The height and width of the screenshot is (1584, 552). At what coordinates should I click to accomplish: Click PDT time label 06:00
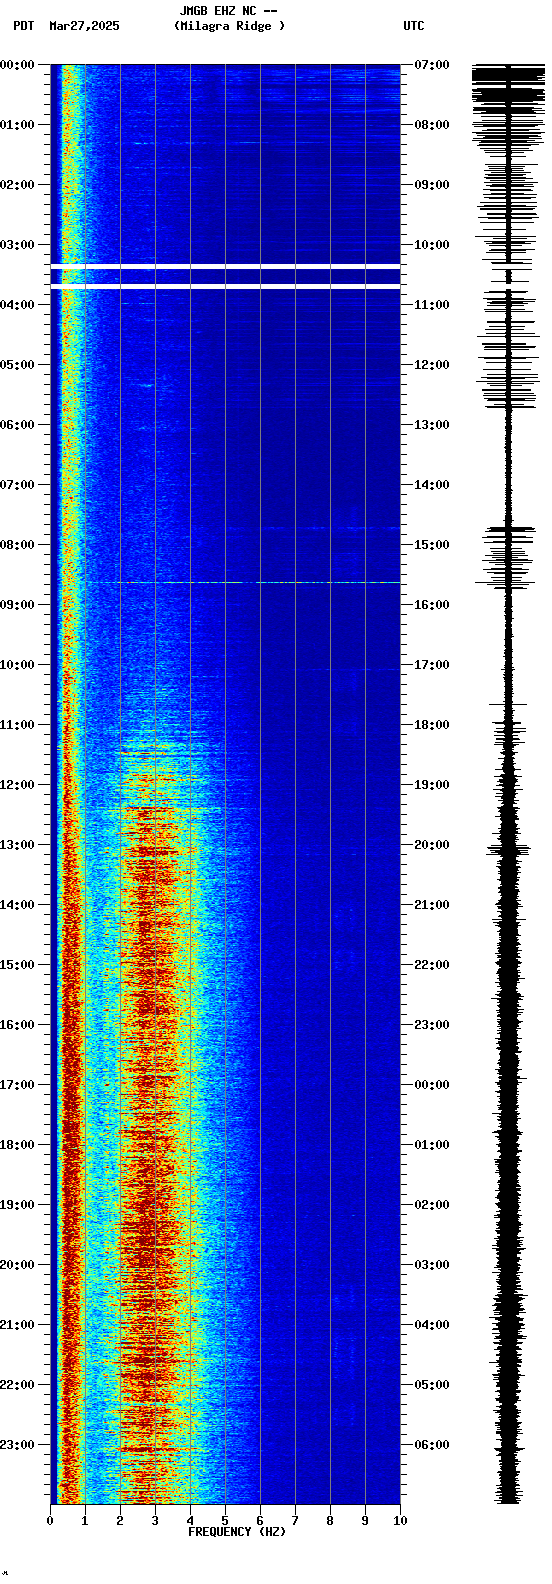tap(17, 425)
